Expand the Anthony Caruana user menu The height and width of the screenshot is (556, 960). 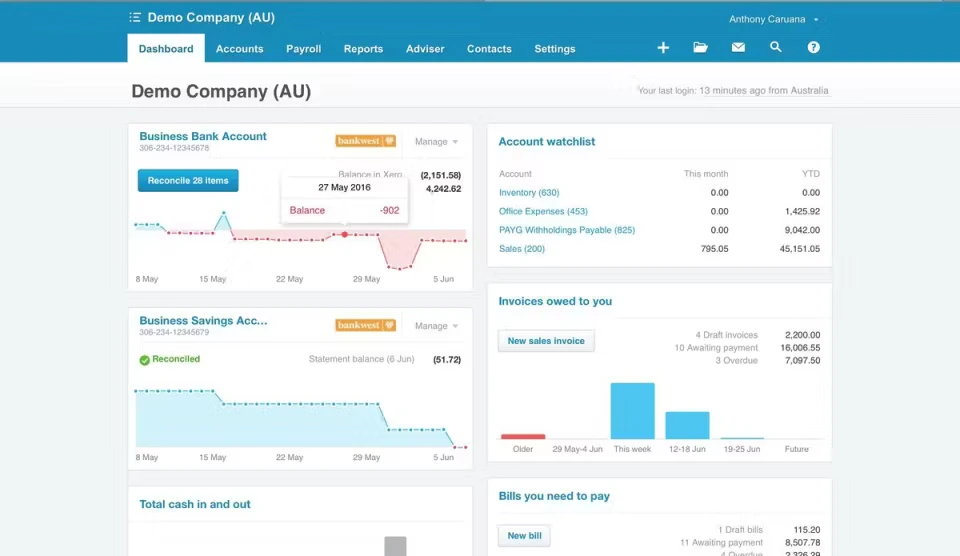(774, 19)
